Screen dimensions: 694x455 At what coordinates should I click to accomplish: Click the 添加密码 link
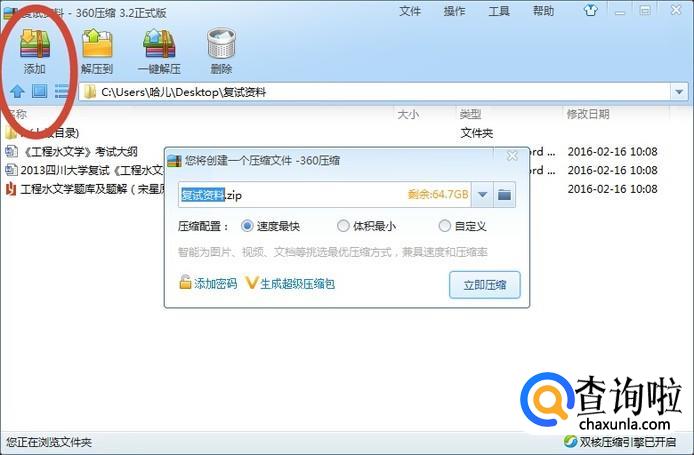[216, 283]
